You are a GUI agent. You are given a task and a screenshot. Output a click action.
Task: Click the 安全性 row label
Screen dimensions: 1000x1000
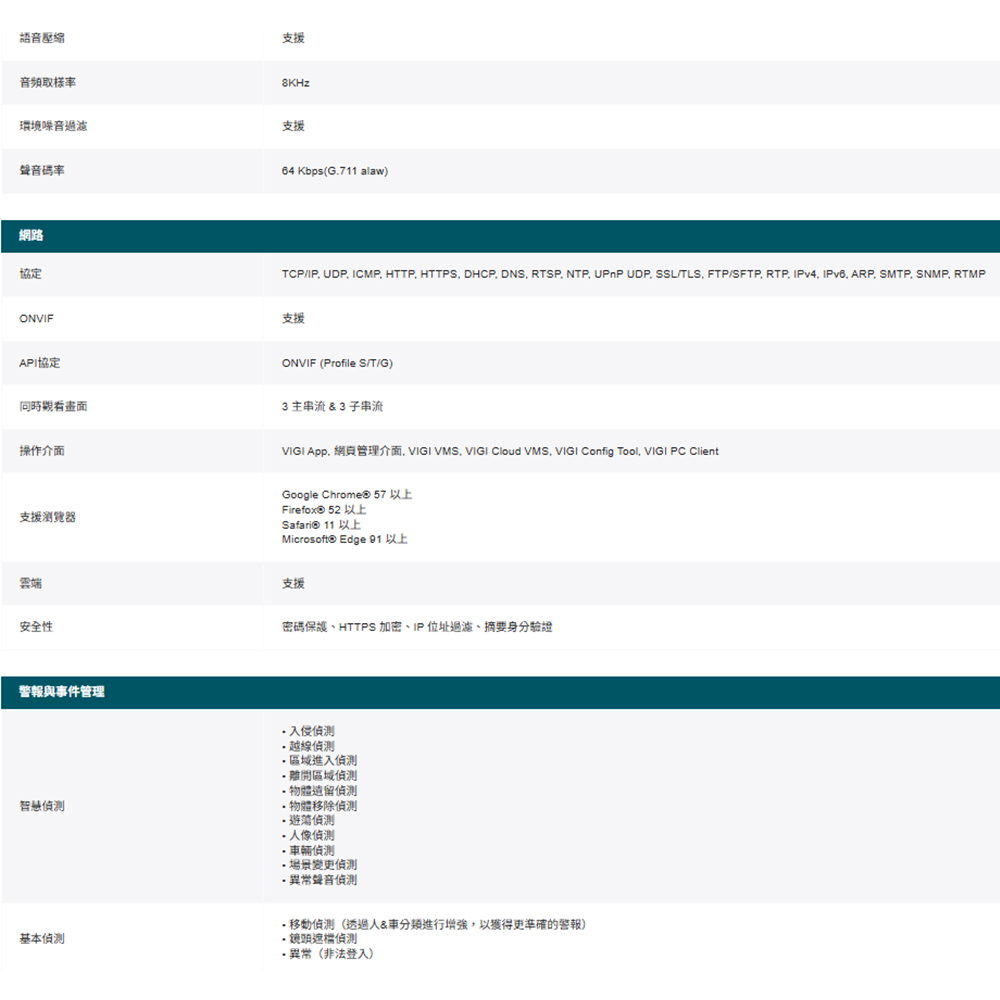[37, 627]
